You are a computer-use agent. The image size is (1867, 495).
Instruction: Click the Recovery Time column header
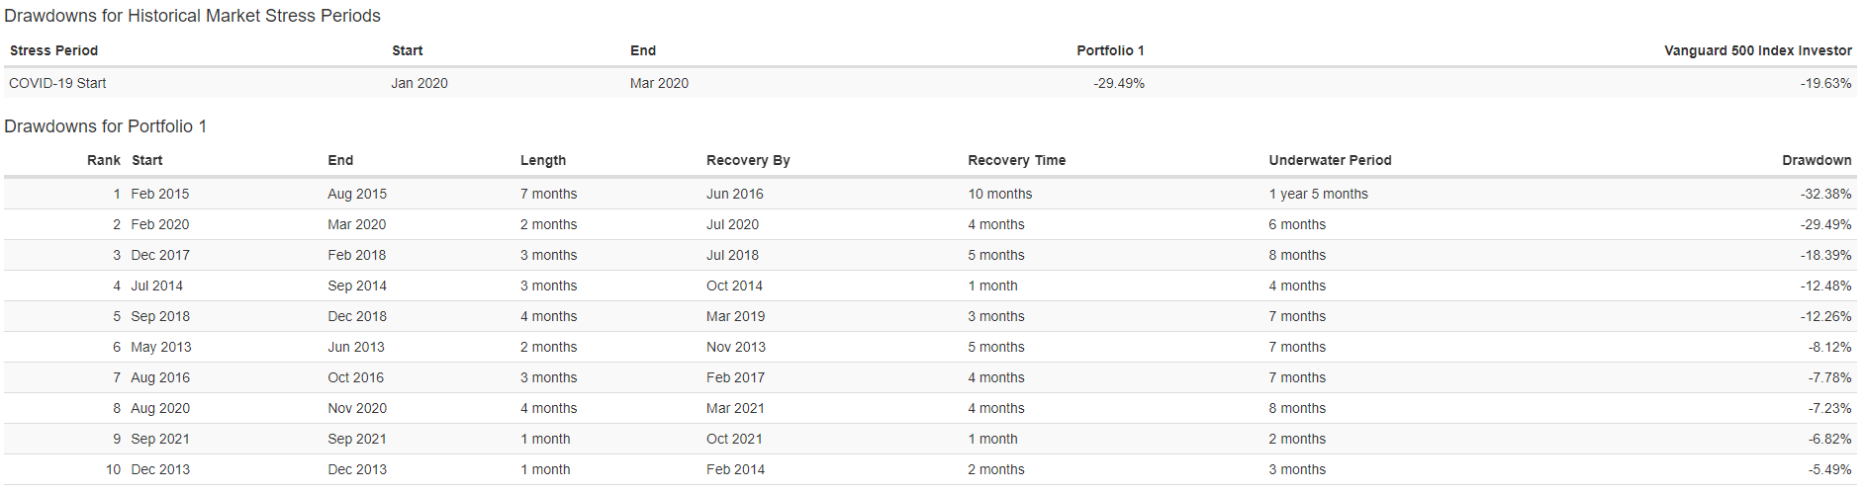pos(1017,160)
